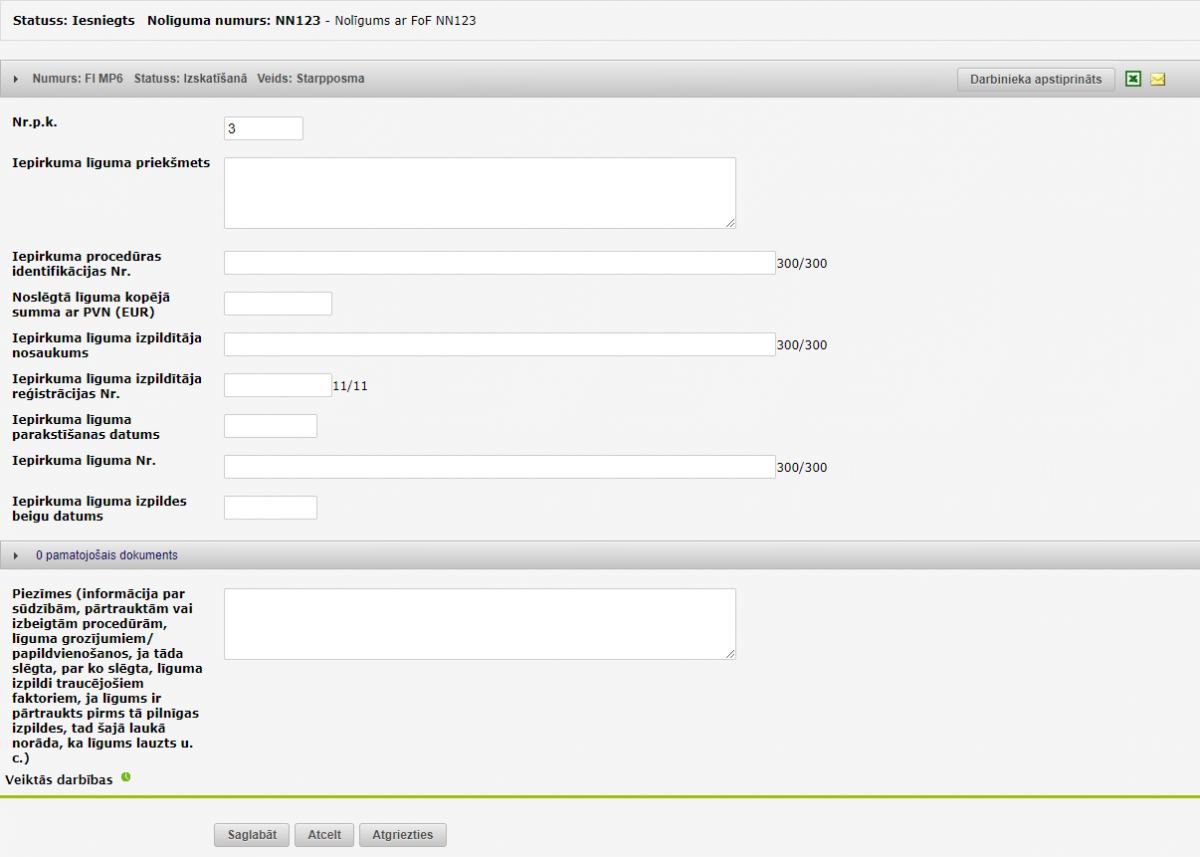Select the Iepirkuma procedūras identifikācijas Nr. field

pyautogui.click(x=499, y=263)
